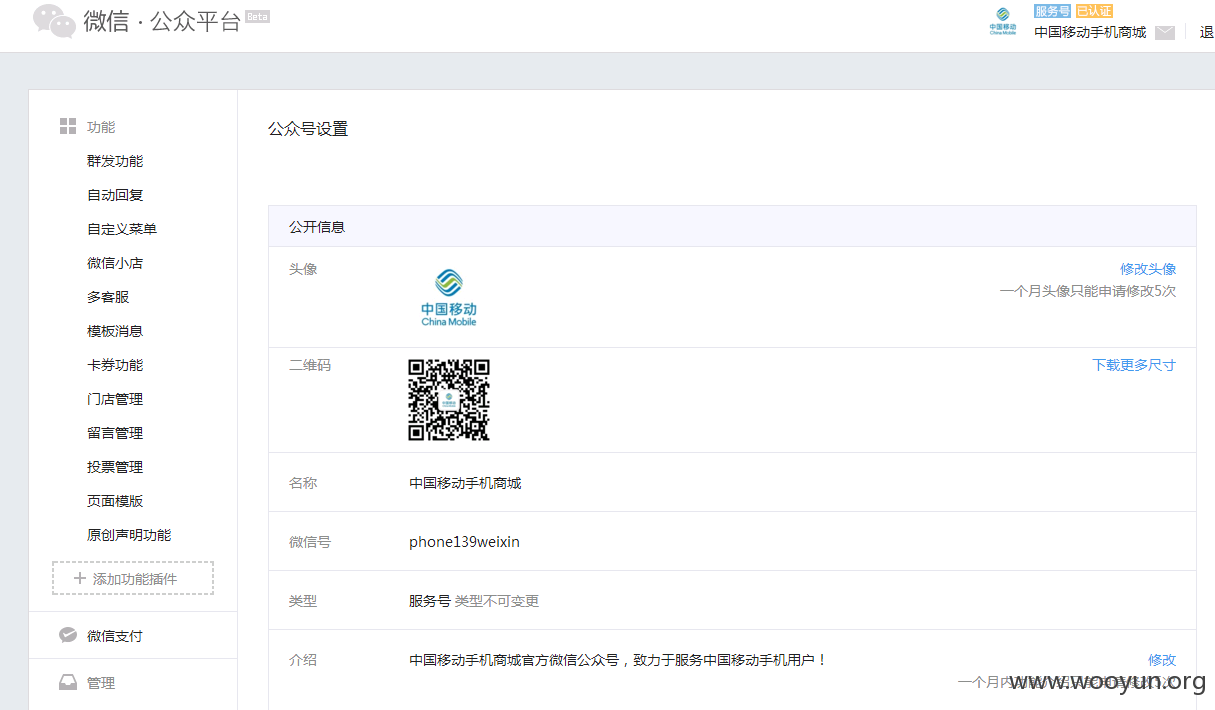
Task: Click the 微信支付 checkmark icon
Action: point(68,635)
